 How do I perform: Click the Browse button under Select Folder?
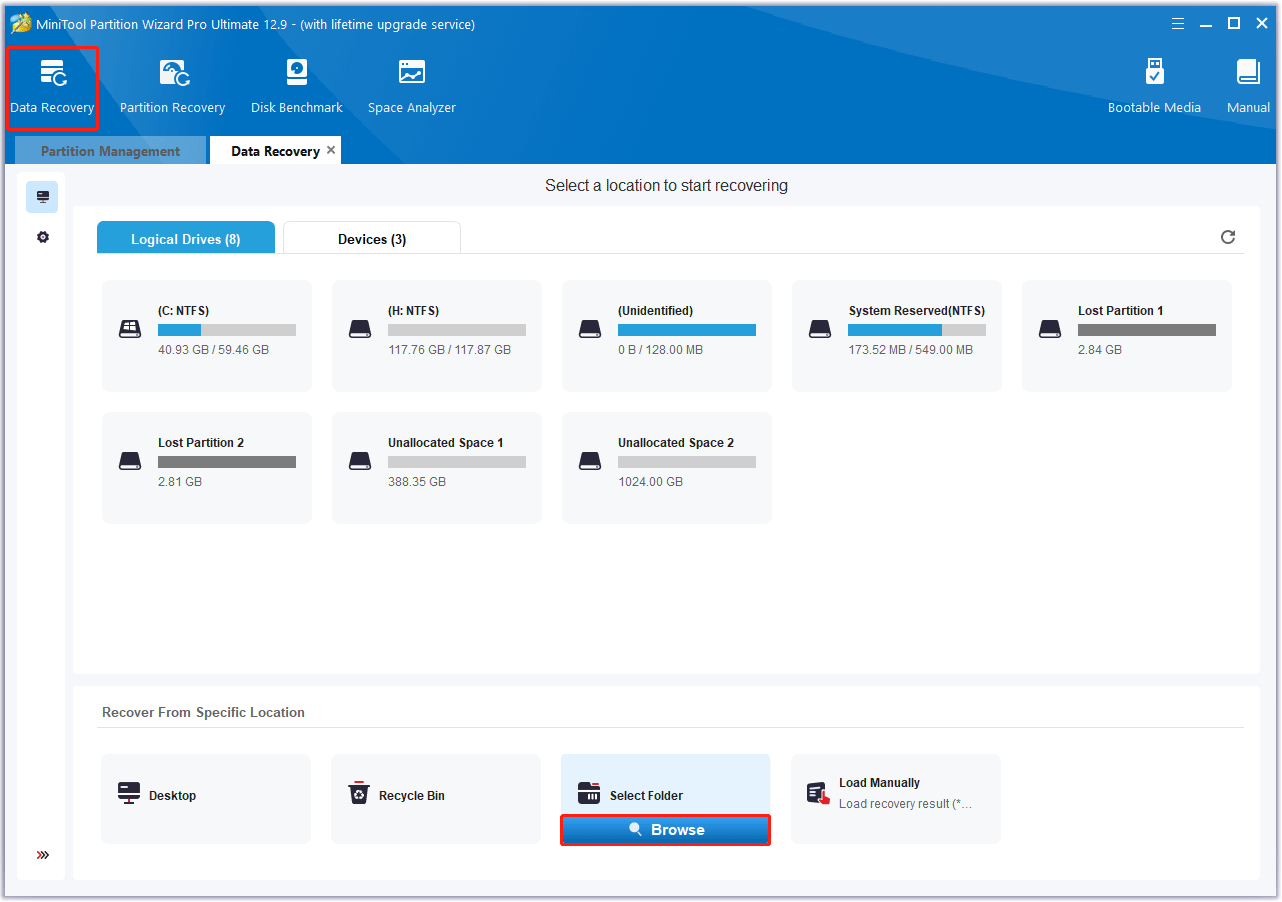[x=665, y=830]
